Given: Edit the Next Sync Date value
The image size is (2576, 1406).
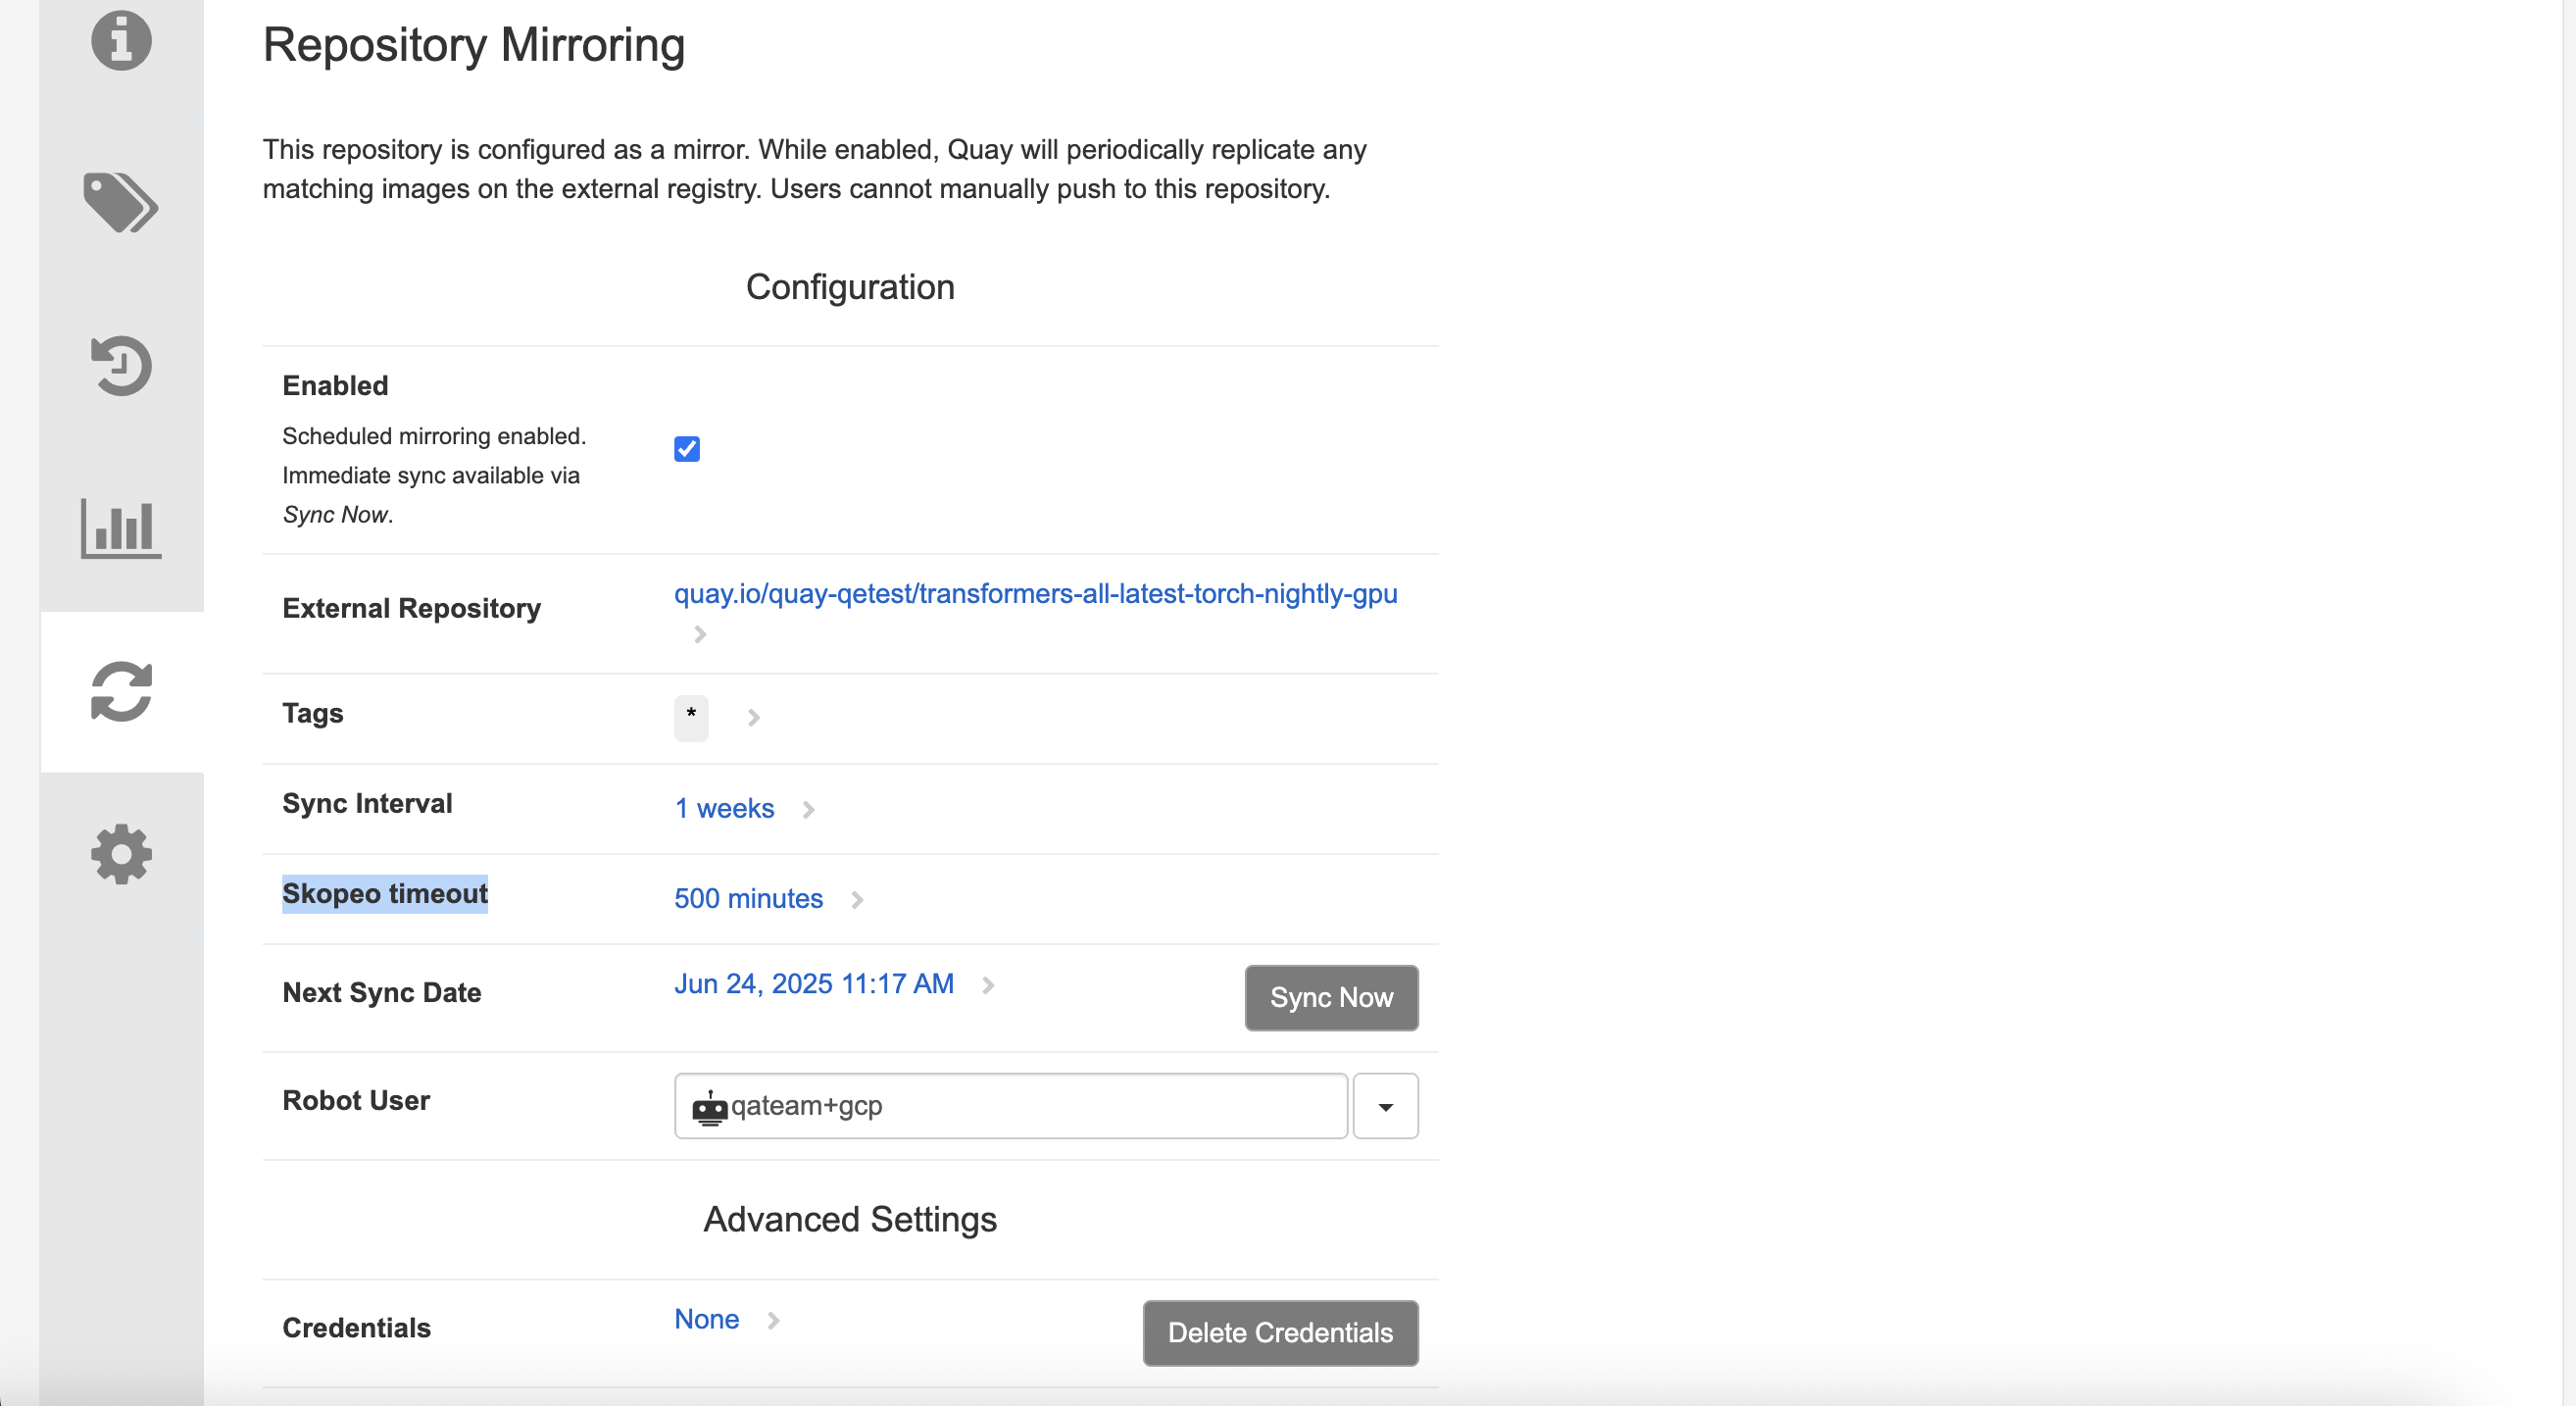Looking at the screenshot, I should coord(813,984).
